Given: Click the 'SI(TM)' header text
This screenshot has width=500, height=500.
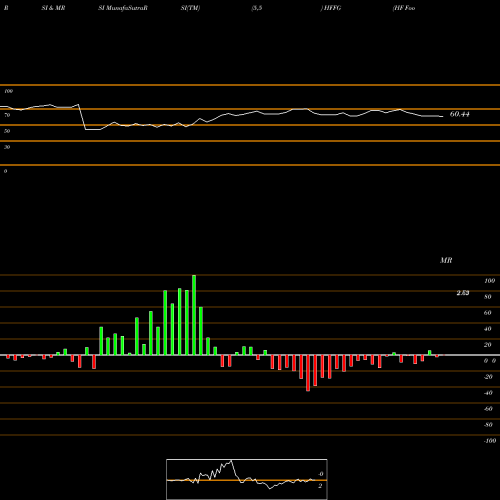Looking at the screenshot, I should click(x=190, y=8).
